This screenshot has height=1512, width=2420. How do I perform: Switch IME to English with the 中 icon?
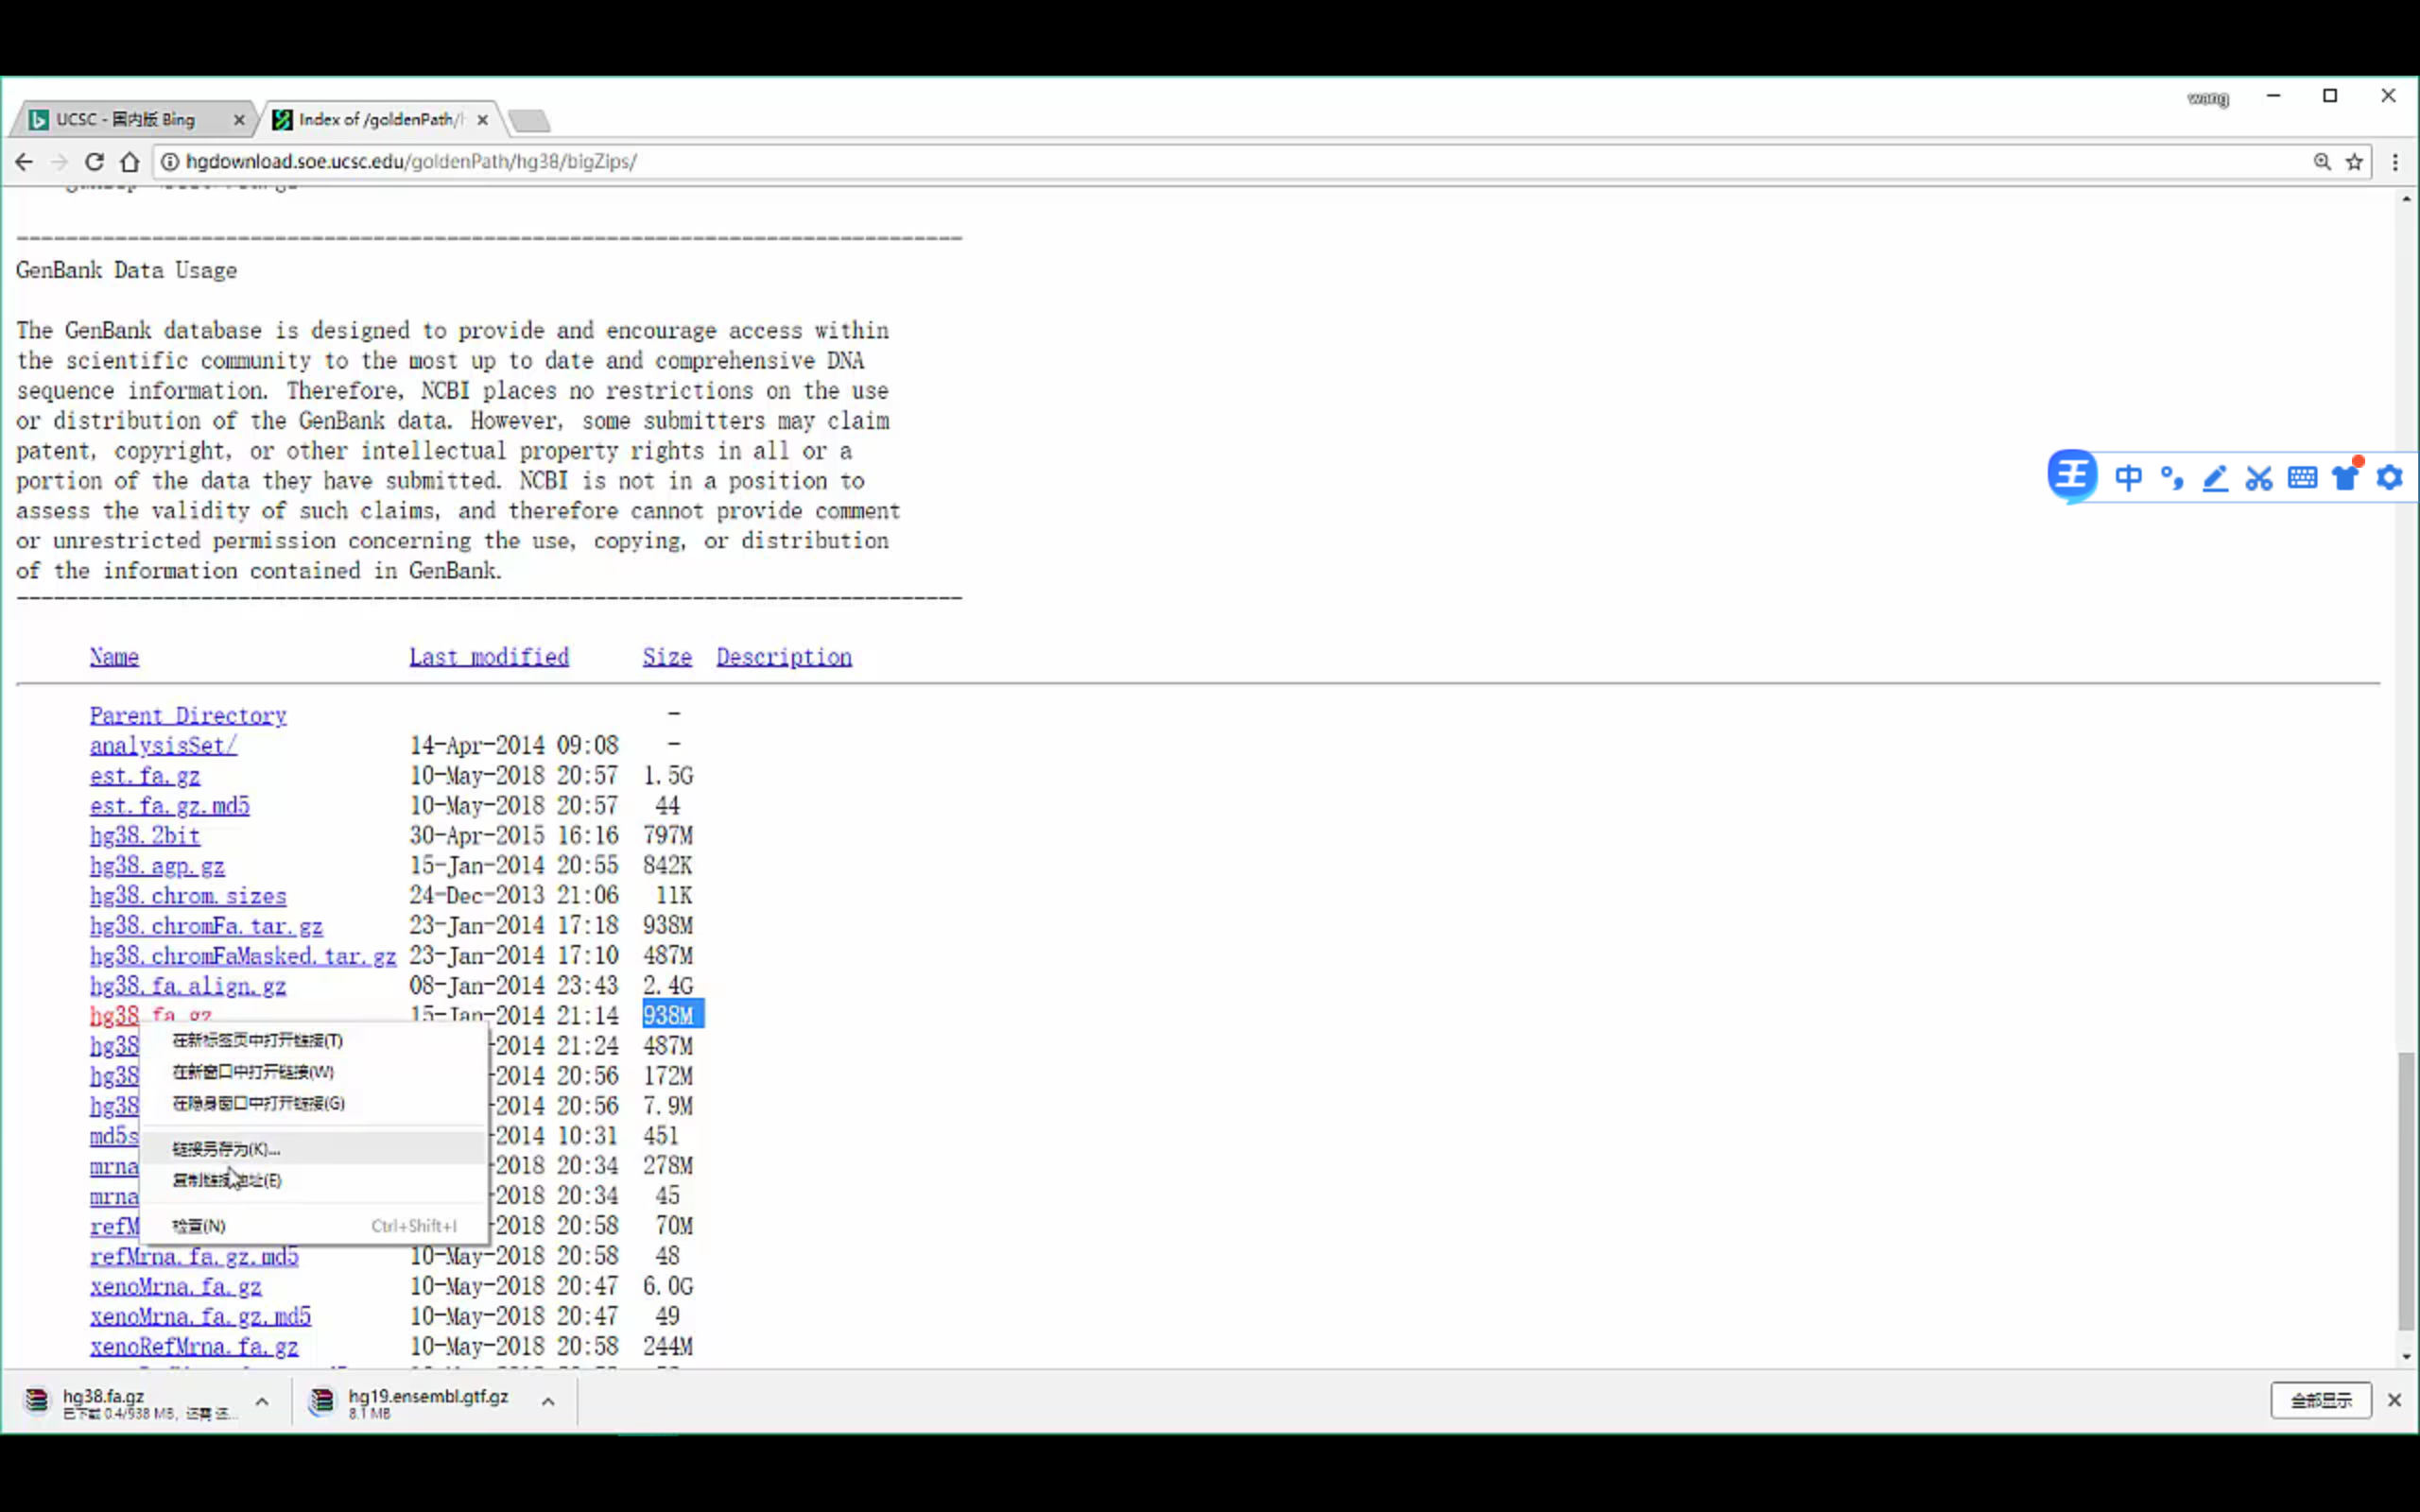click(x=2130, y=477)
